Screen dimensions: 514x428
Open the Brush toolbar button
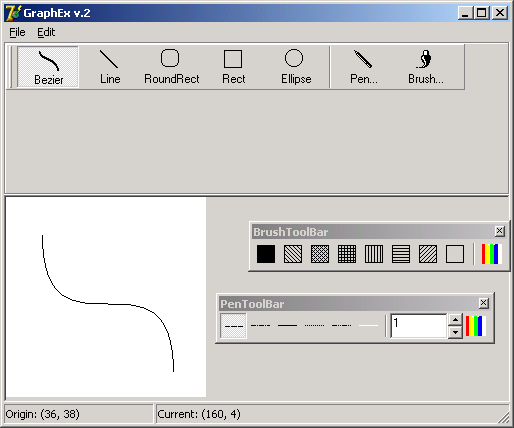425,67
